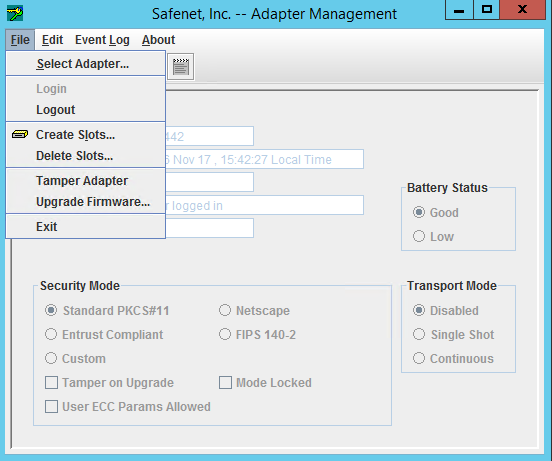The width and height of the screenshot is (552, 461).
Task: Click Exit in the File menu
Action: coord(86,227)
